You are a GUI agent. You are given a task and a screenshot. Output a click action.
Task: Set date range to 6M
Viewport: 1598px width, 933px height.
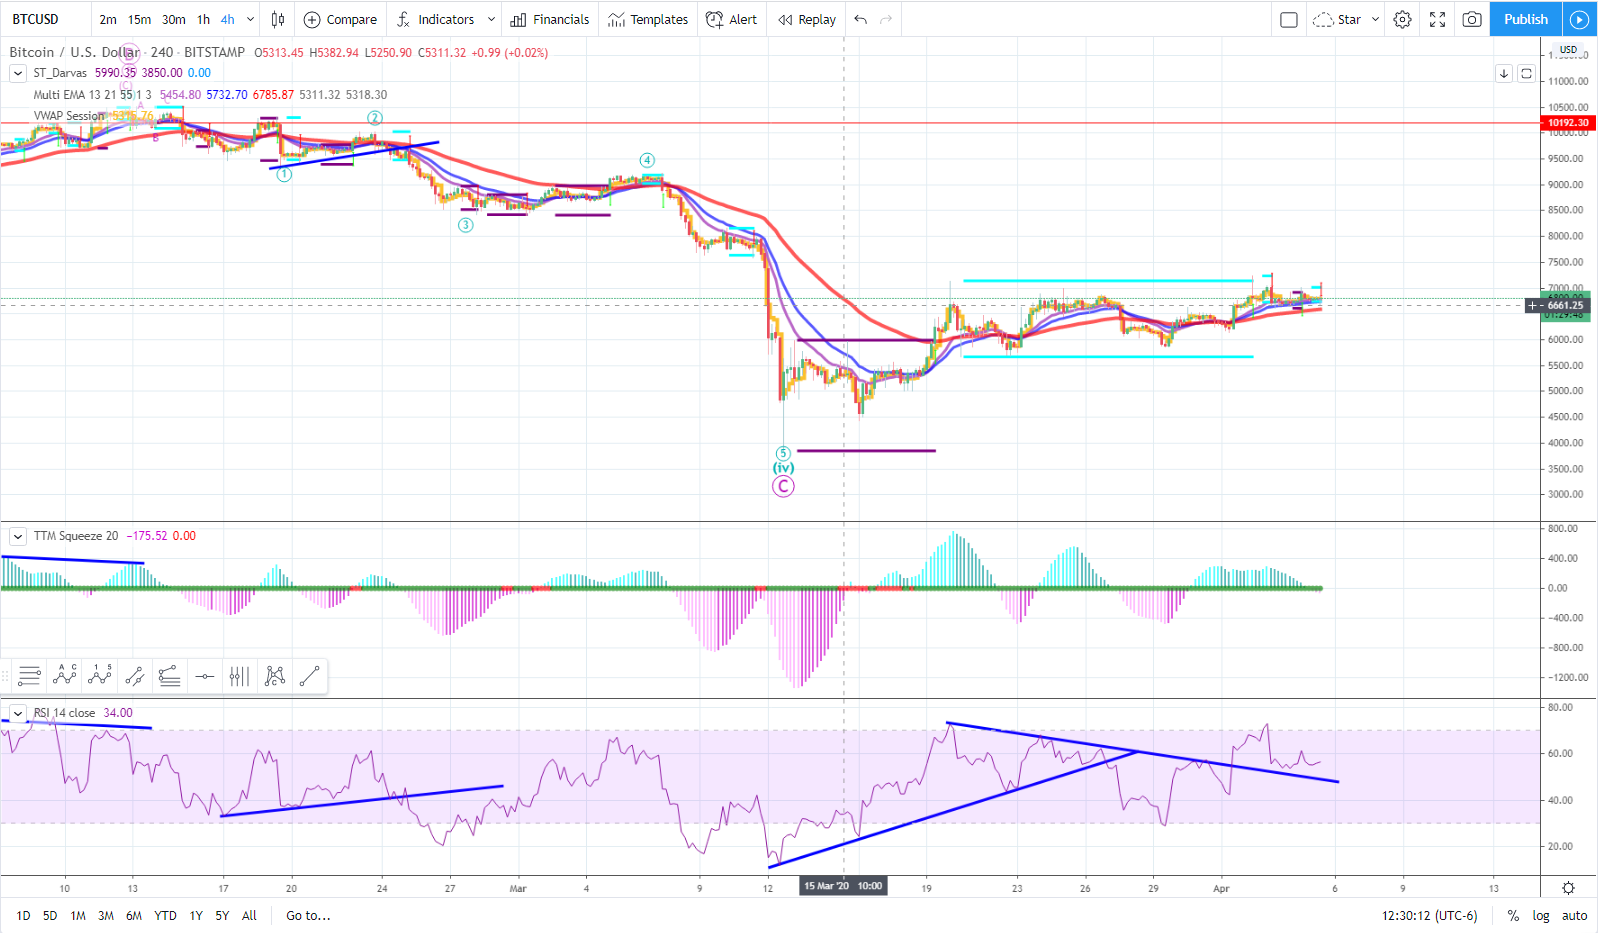click(134, 915)
